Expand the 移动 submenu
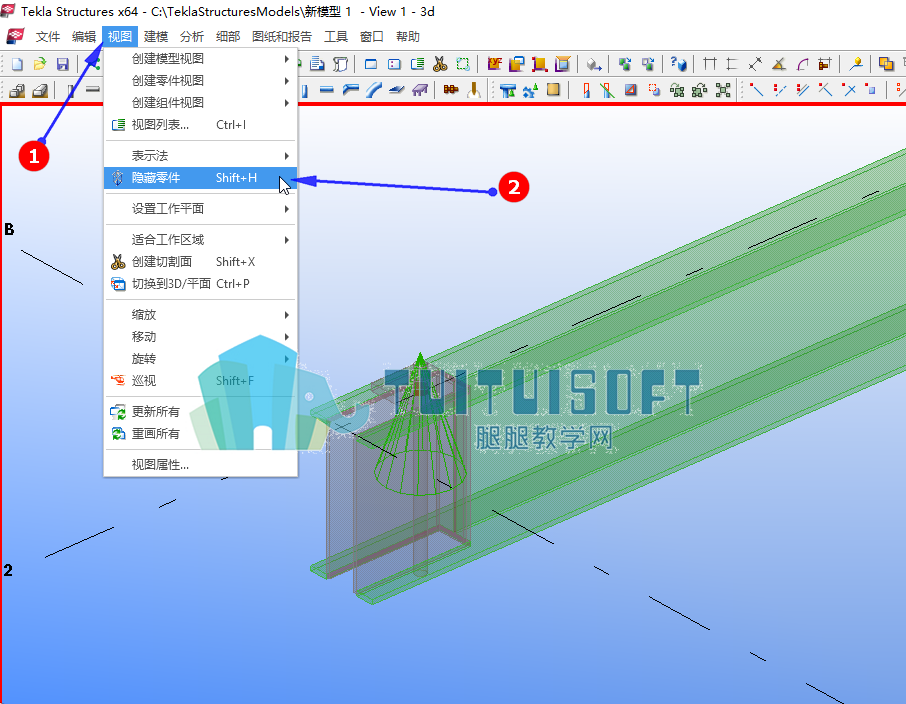Viewport: 906px width, 704px height. point(200,337)
